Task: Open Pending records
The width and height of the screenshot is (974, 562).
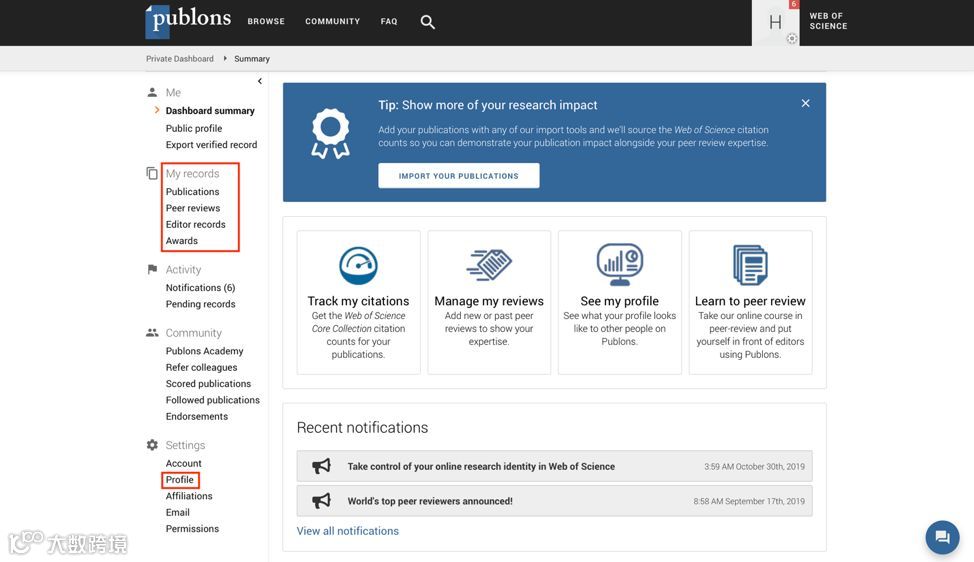Action: 200,304
